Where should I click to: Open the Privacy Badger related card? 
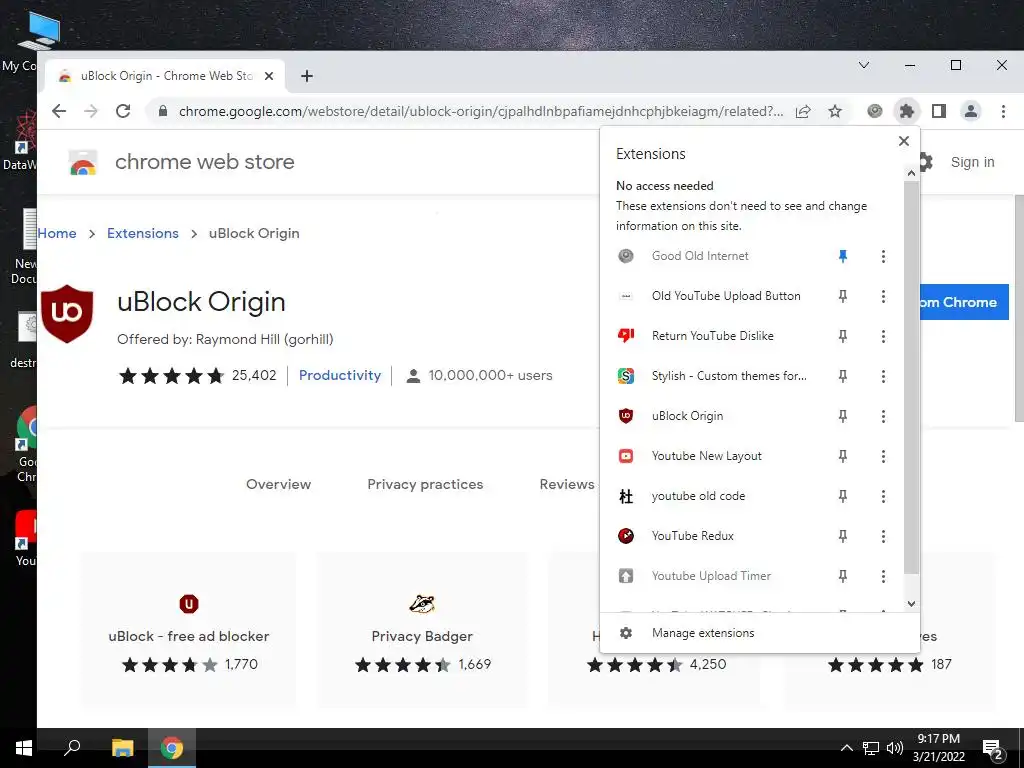click(422, 630)
